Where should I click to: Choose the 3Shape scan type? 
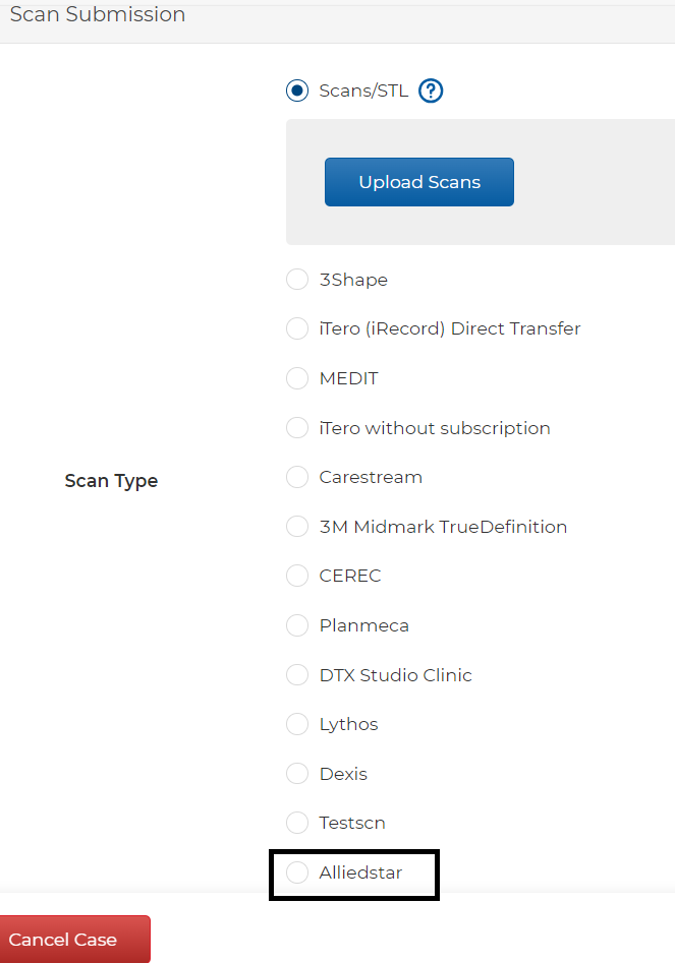[297, 279]
